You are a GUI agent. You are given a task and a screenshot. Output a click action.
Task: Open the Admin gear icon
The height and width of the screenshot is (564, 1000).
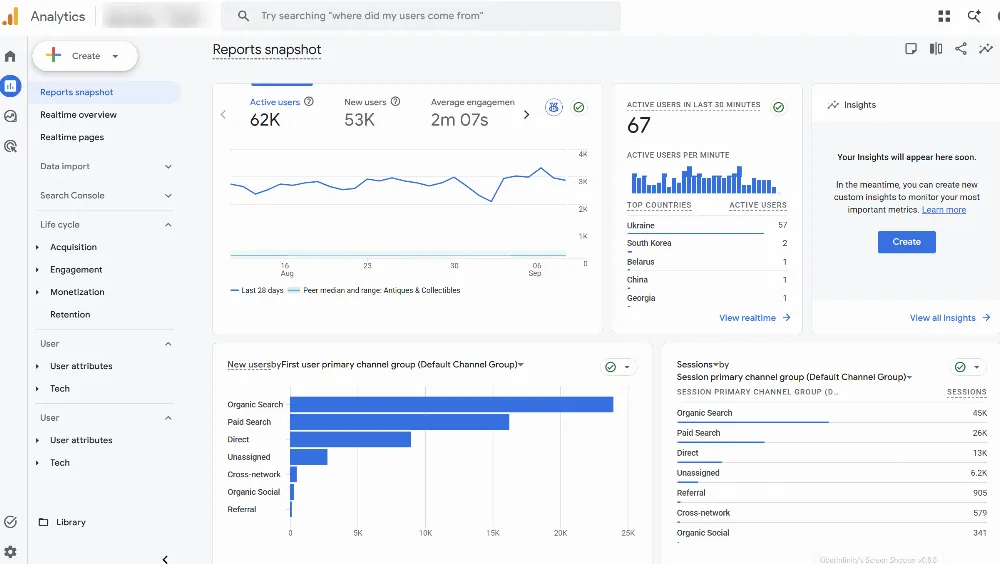(x=10, y=552)
